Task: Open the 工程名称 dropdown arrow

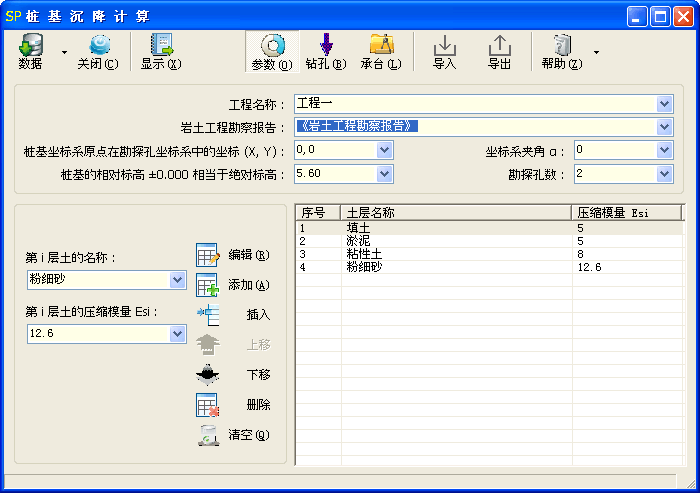Action: pyautogui.click(x=664, y=104)
